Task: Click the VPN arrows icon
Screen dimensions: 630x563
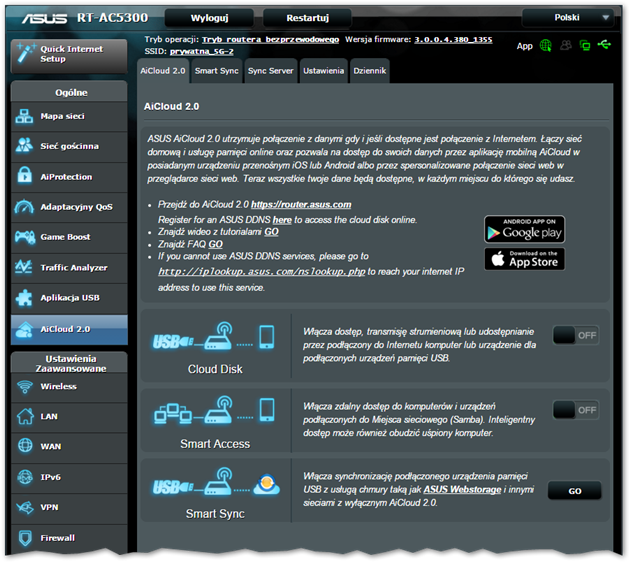Action: coord(25,507)
